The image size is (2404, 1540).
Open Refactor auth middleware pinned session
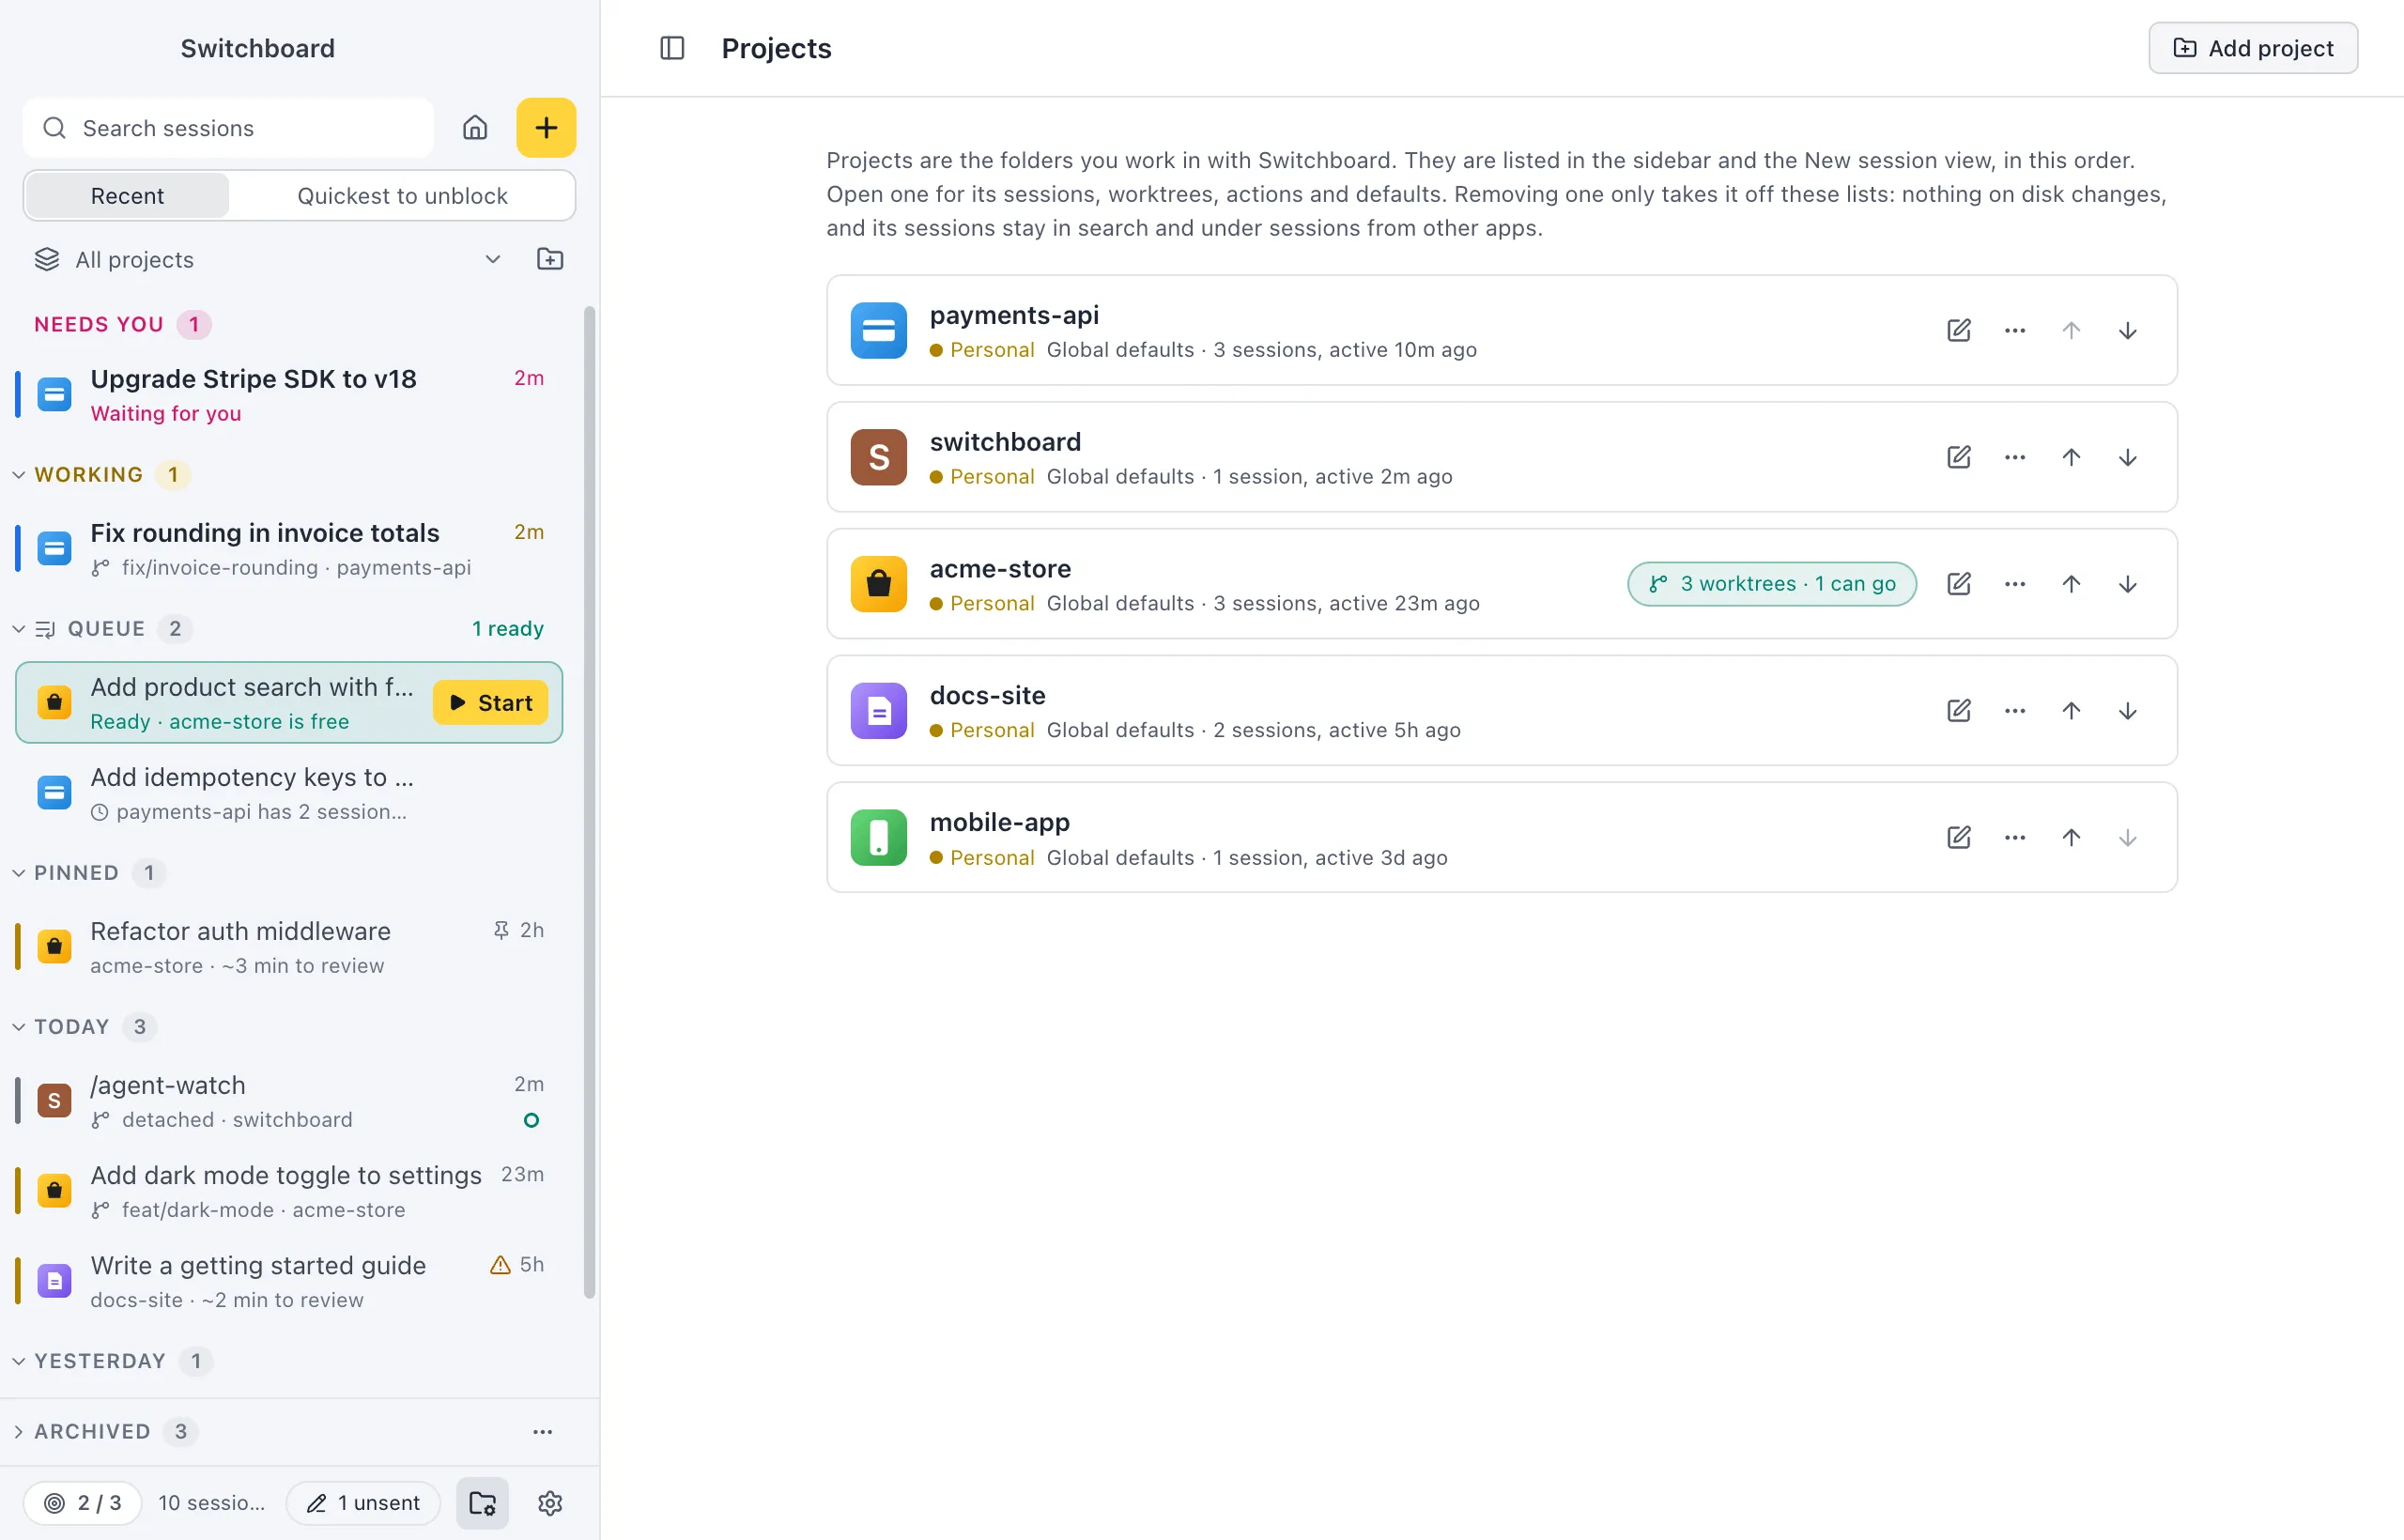coord(289,947)
